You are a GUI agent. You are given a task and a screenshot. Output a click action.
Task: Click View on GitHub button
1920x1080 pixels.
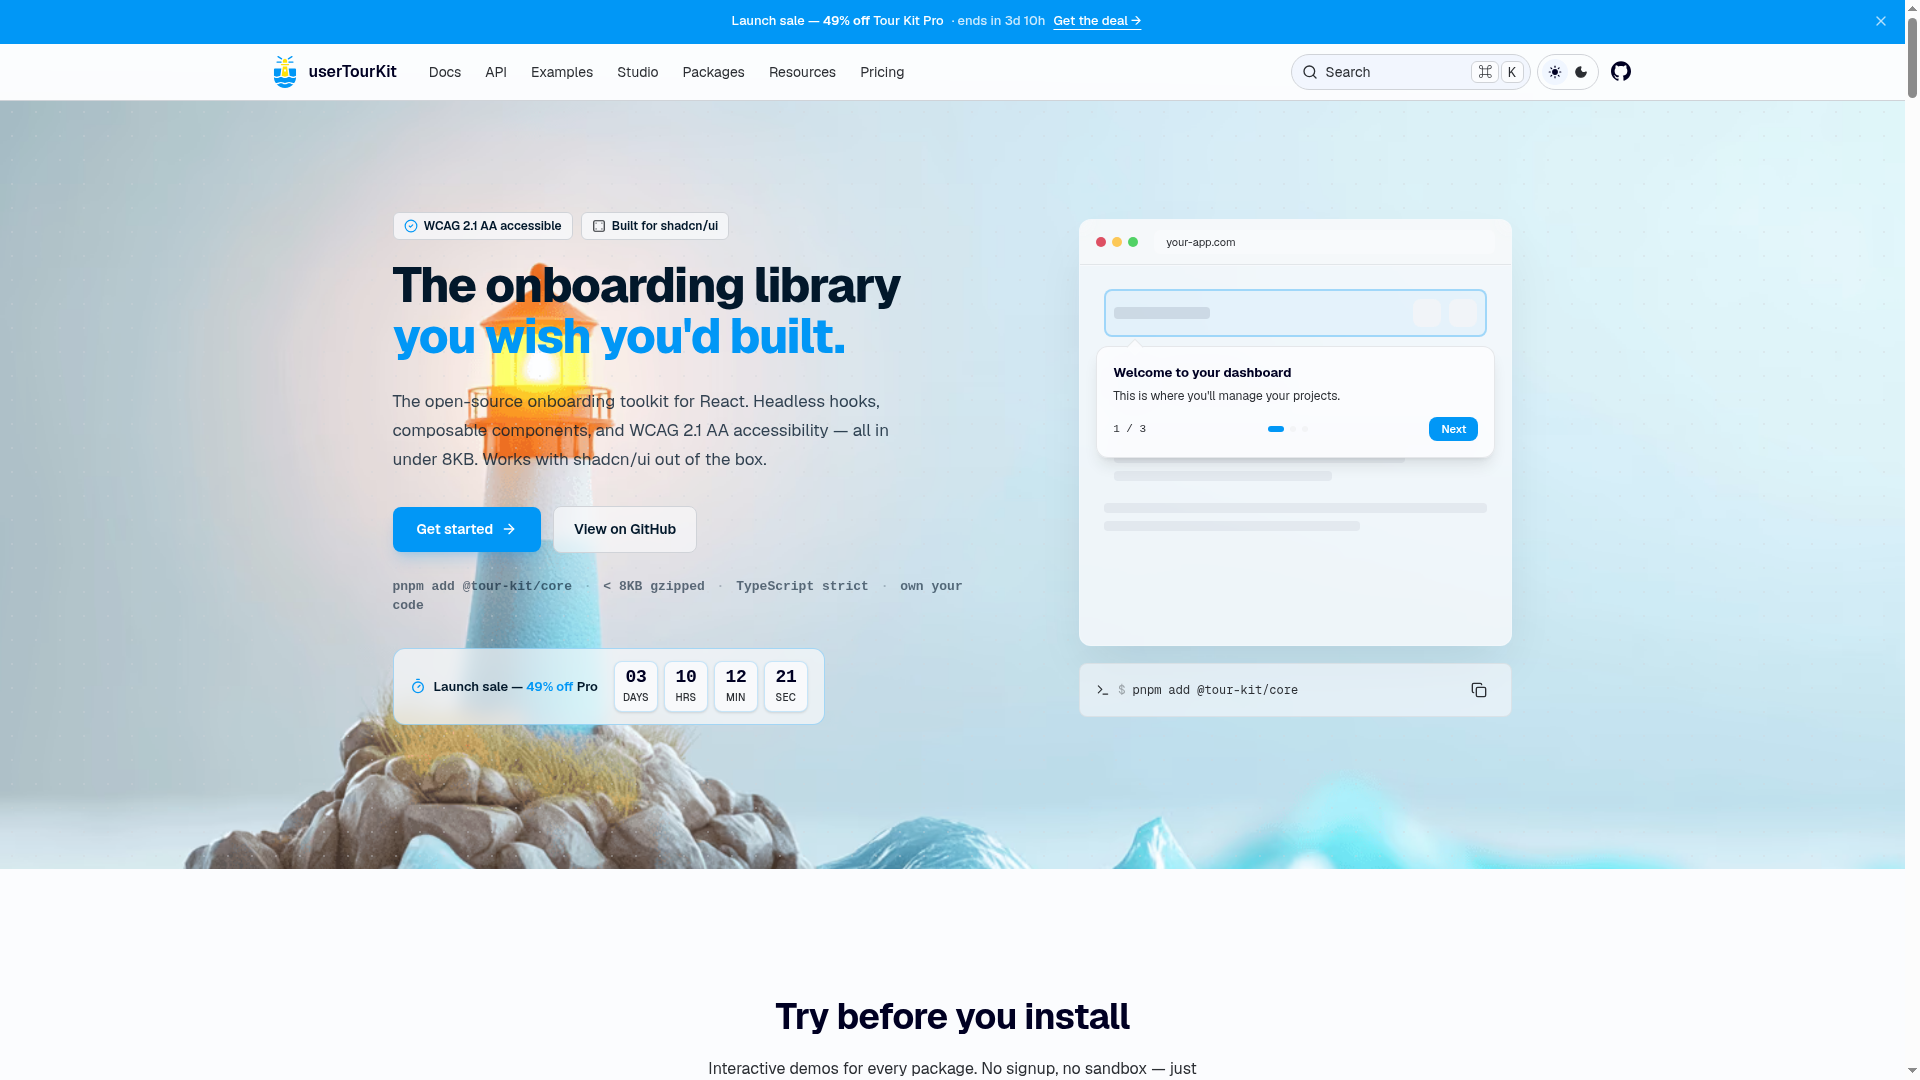(625, 529)
